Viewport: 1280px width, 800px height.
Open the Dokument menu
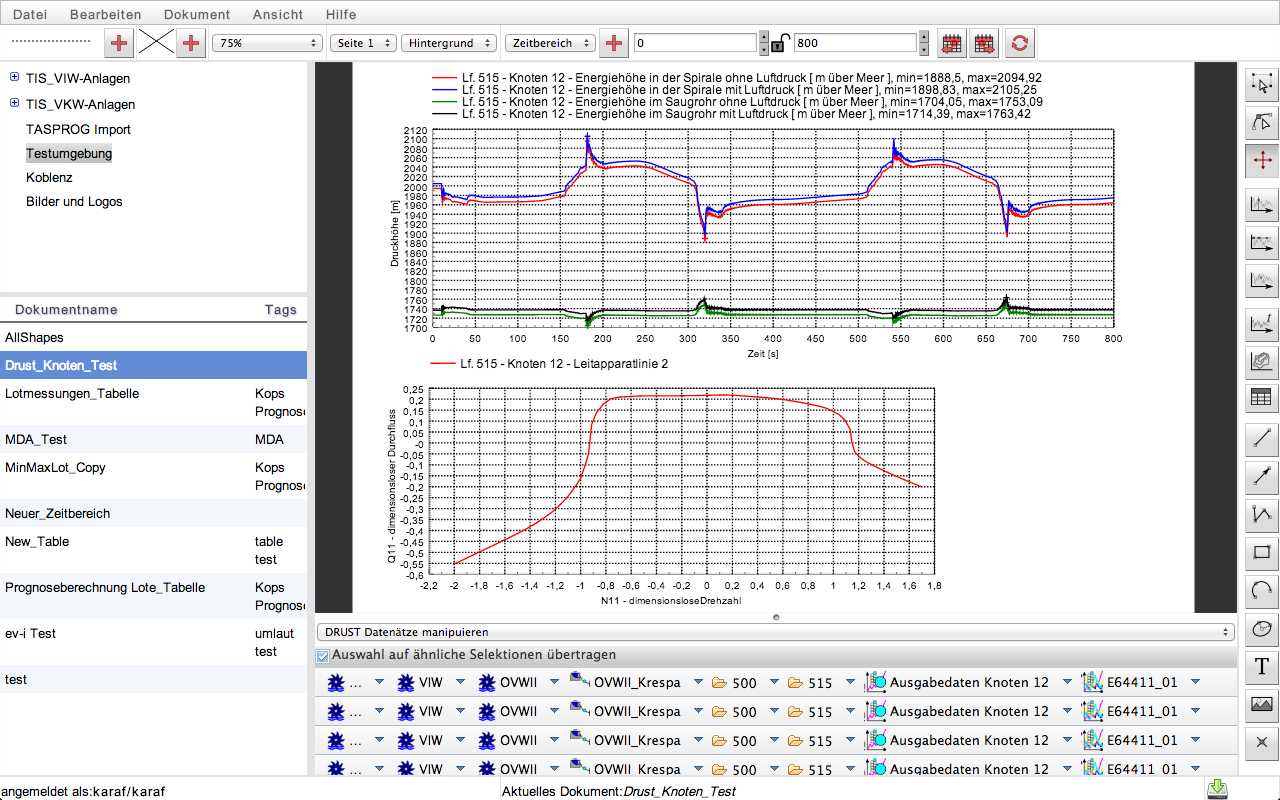click(x=196, y=14)
